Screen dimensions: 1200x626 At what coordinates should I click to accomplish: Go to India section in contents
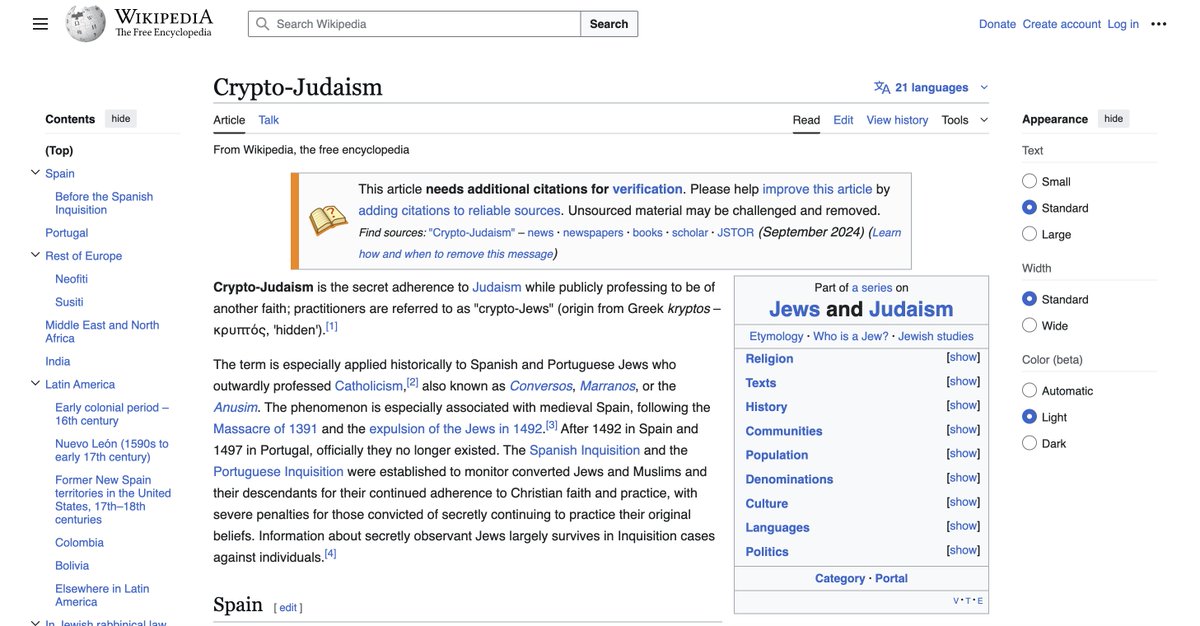click(x=58, y=361)
